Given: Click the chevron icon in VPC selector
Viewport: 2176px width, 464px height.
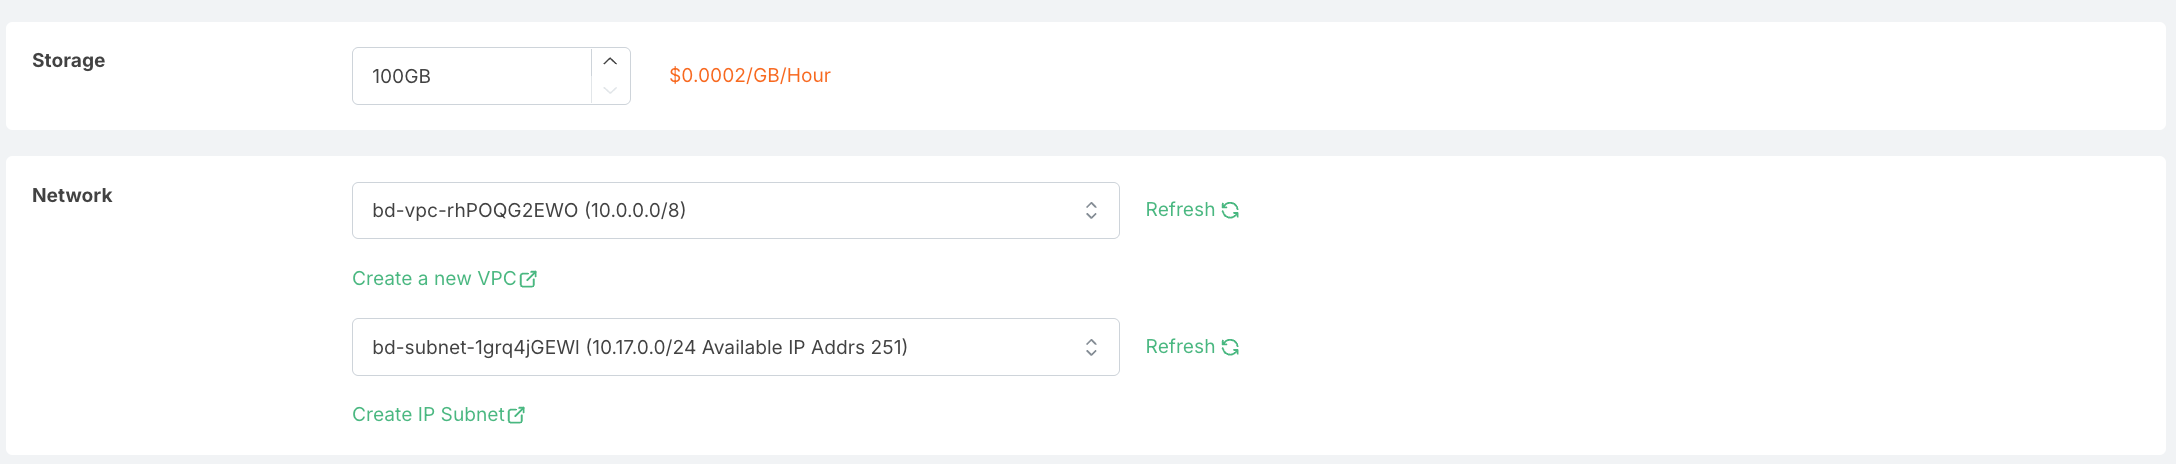Looking at the screenshot, I should [x=1091, y=210].
